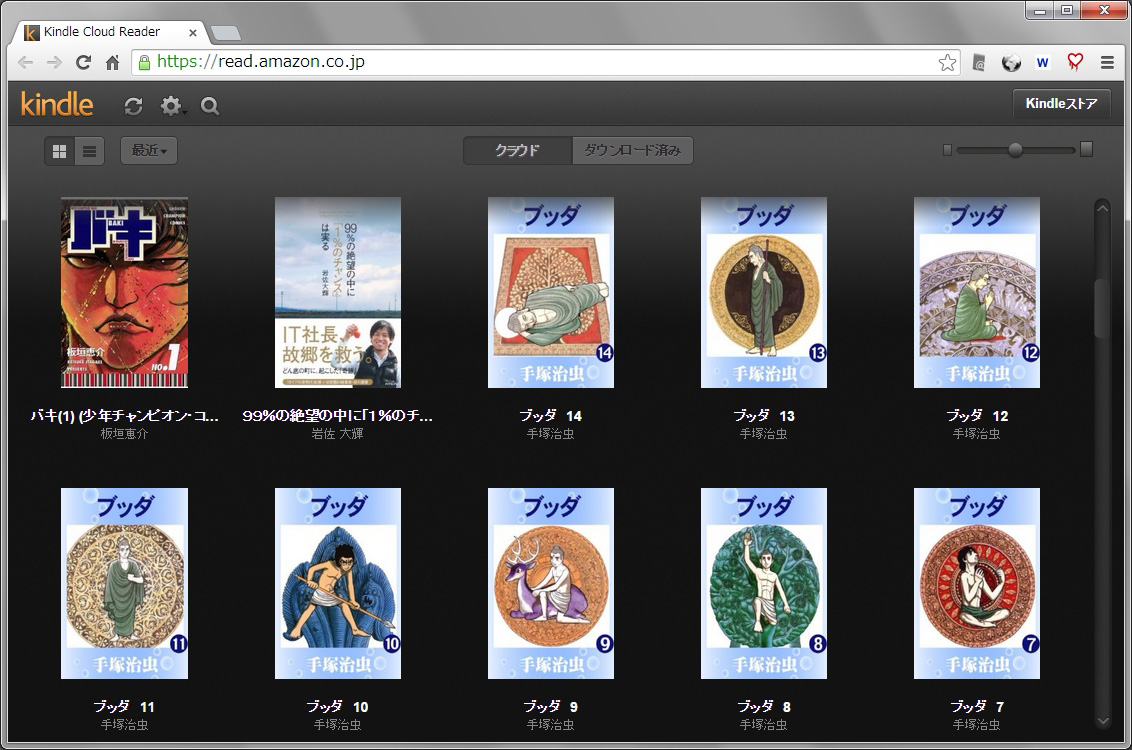Viewport: 1132px width, 750px height.
Task: Switch to list view
Action: click(90, 151)
